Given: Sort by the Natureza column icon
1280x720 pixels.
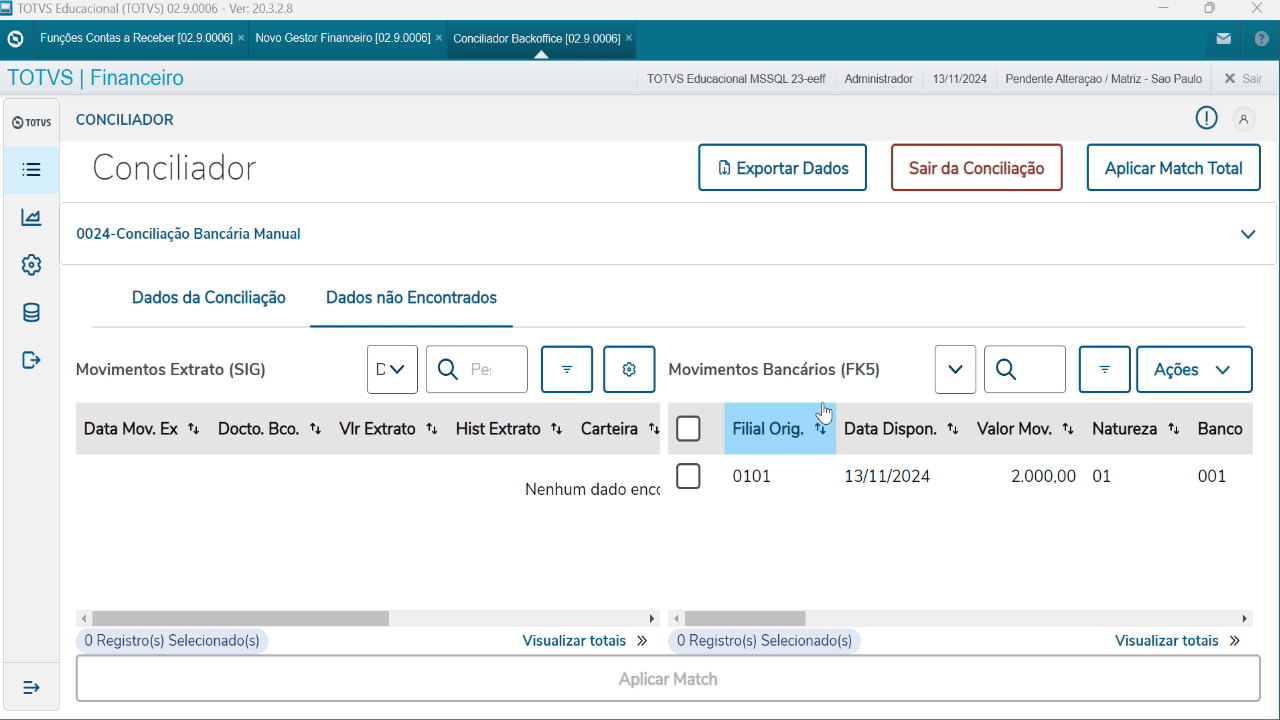Looking at the screenshot, I should coord(1174,429).
